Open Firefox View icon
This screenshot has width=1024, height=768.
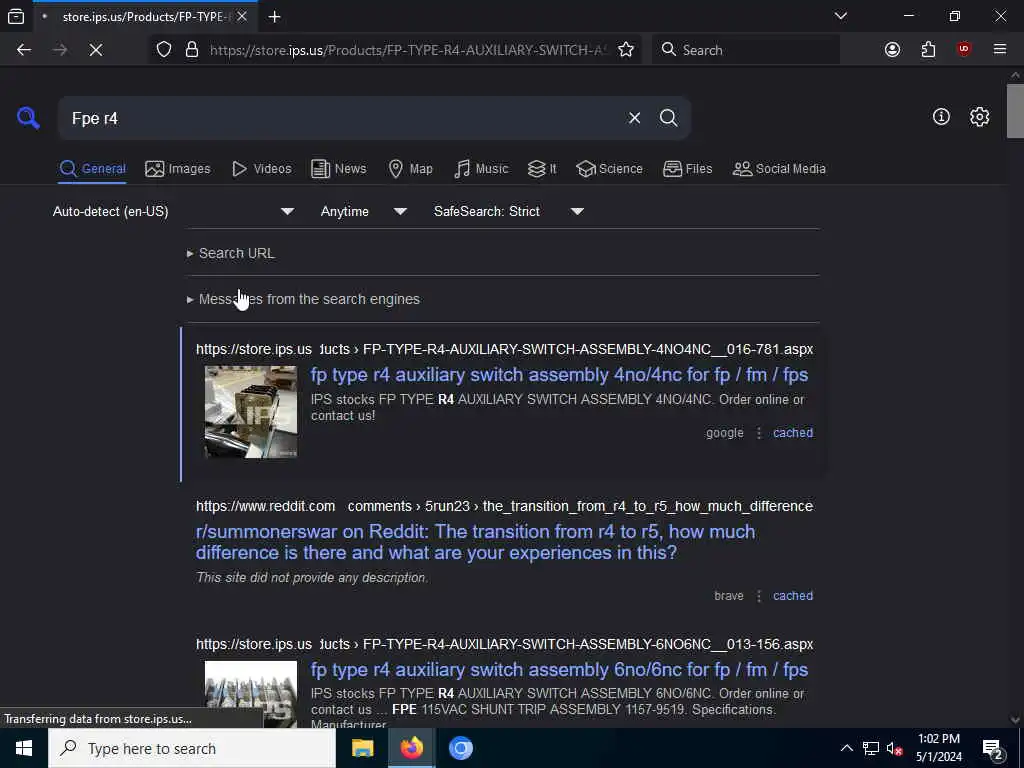[16, 17]
